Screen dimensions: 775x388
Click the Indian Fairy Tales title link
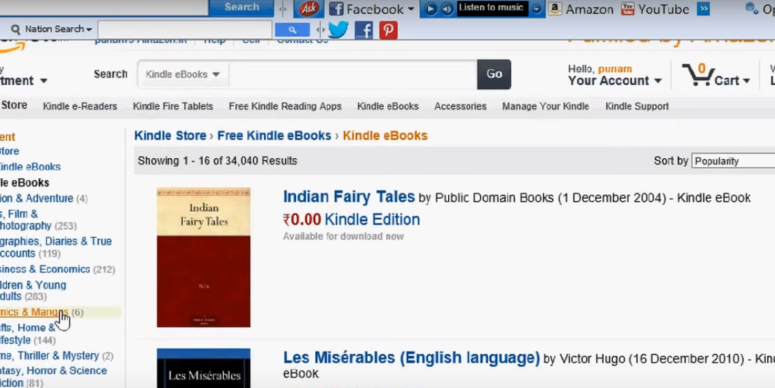point(348,197)
